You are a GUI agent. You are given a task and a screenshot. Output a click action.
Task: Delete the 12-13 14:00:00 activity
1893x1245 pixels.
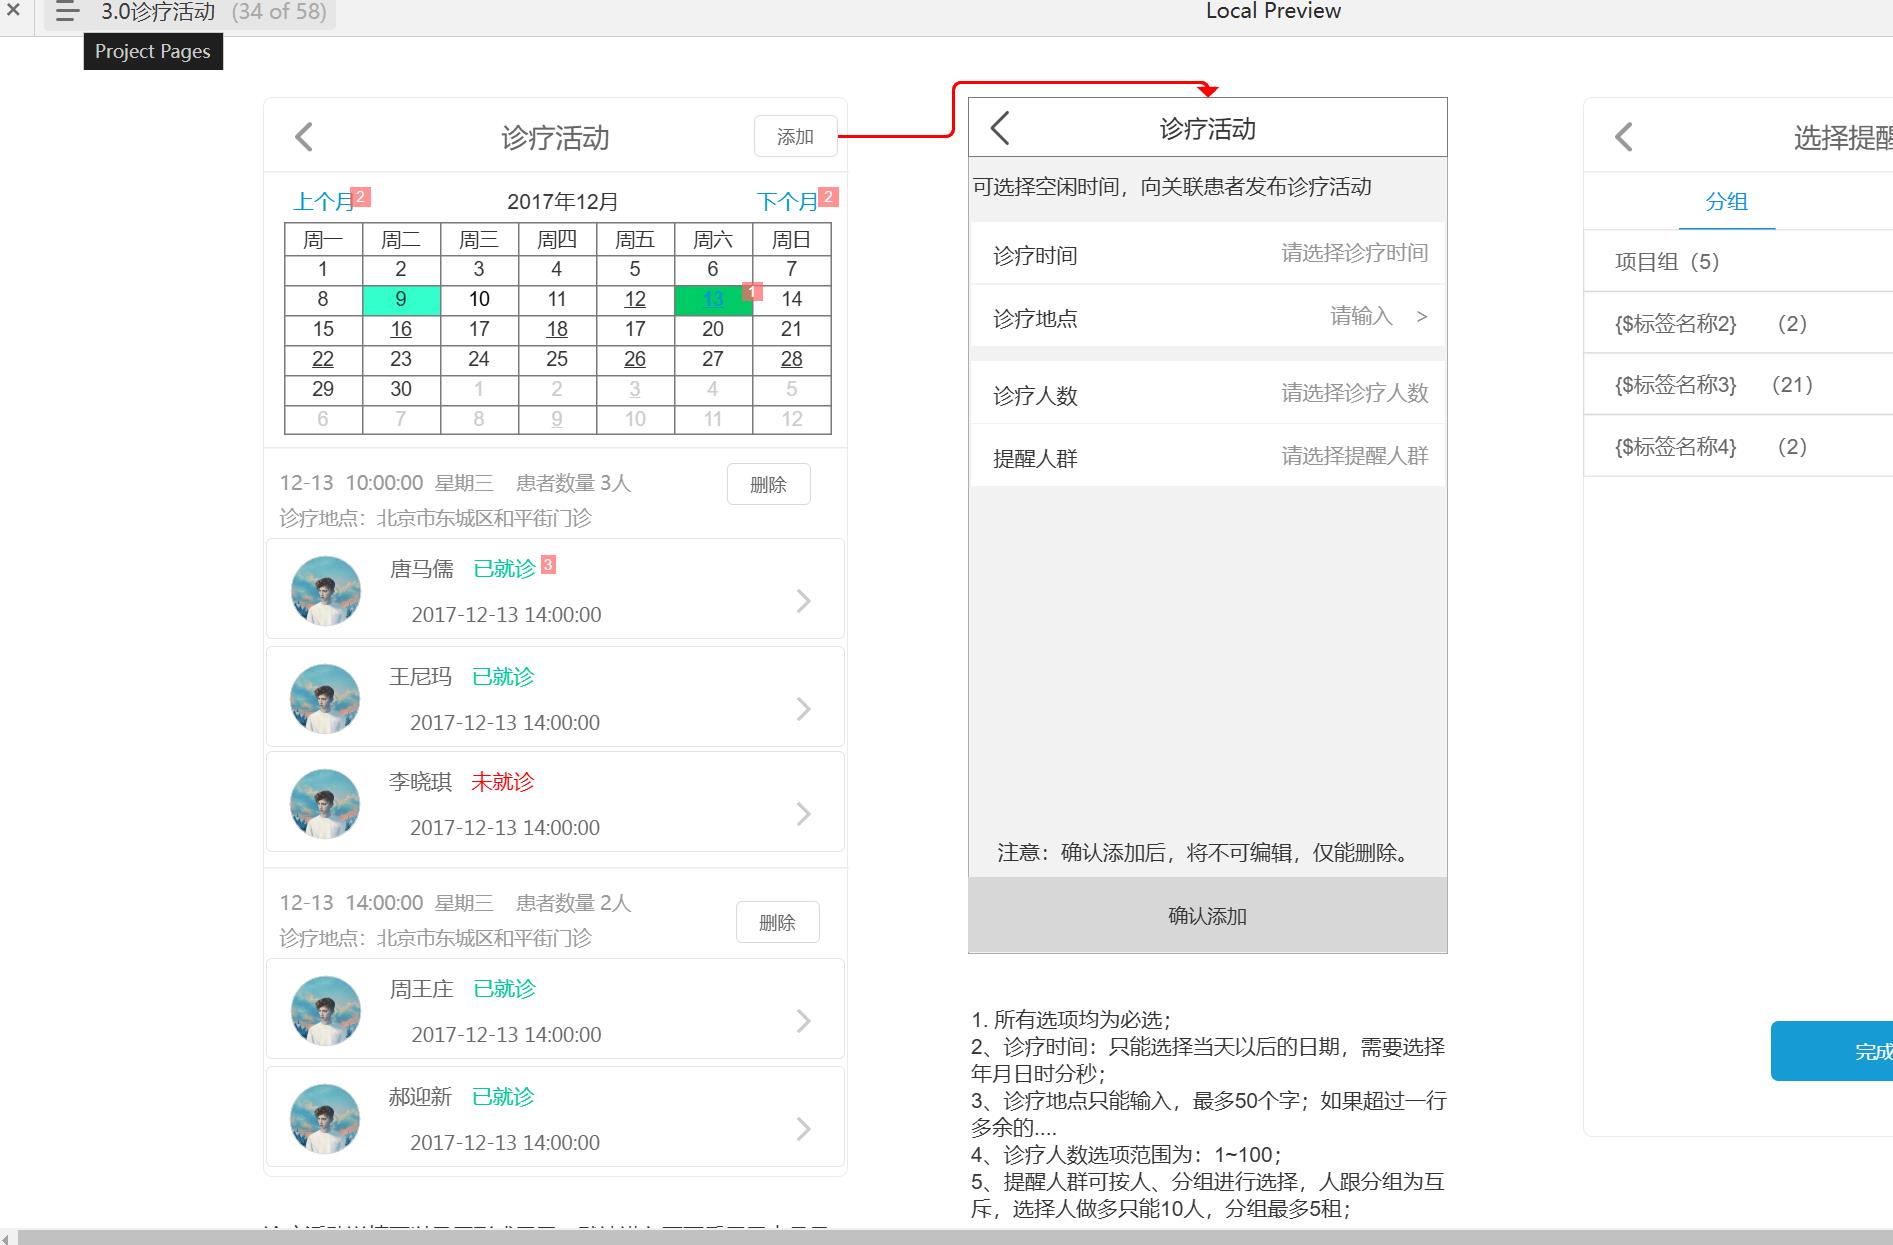pos(777,922)
